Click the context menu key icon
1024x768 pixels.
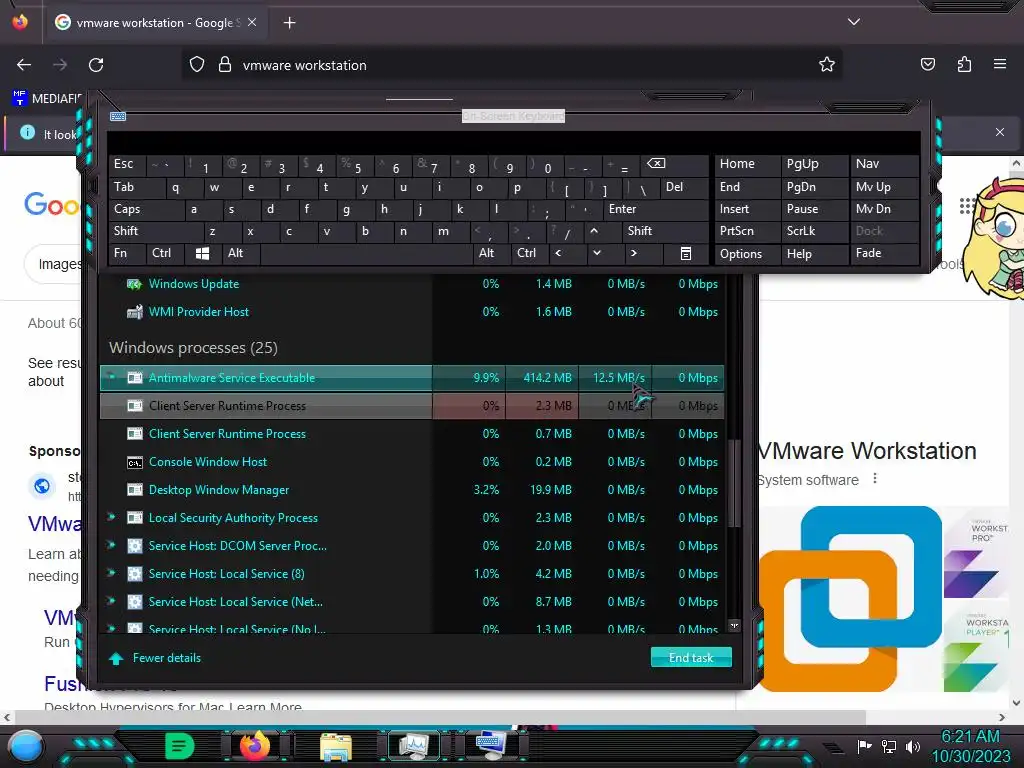686,254
